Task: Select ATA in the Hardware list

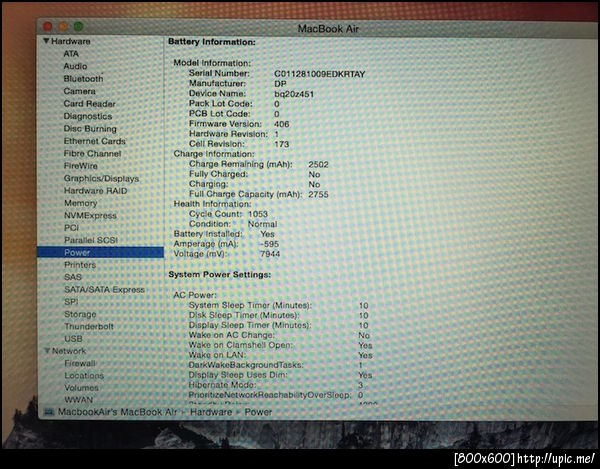Action: click(x=71, y=54)
